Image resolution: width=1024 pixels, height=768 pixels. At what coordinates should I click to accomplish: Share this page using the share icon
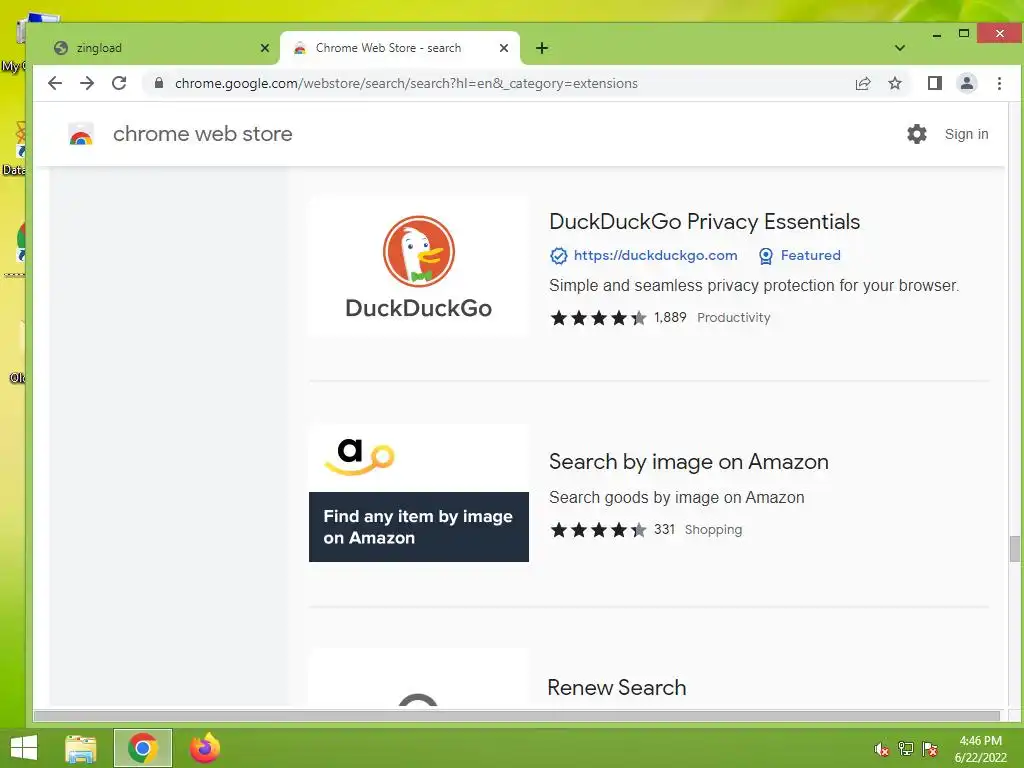coord(863,83)
